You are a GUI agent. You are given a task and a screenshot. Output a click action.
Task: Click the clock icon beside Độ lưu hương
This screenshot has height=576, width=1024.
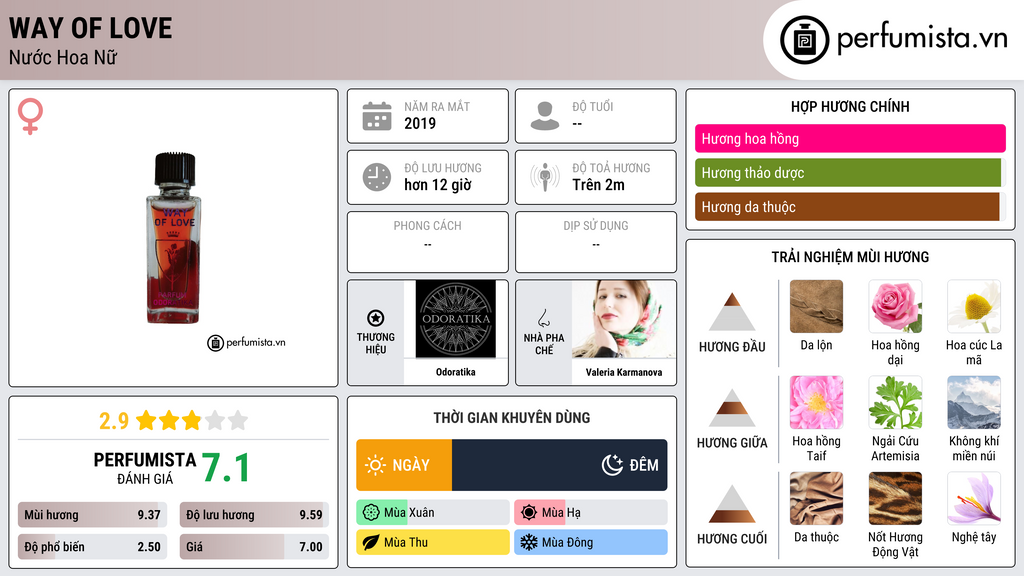[x=377, y=177]
